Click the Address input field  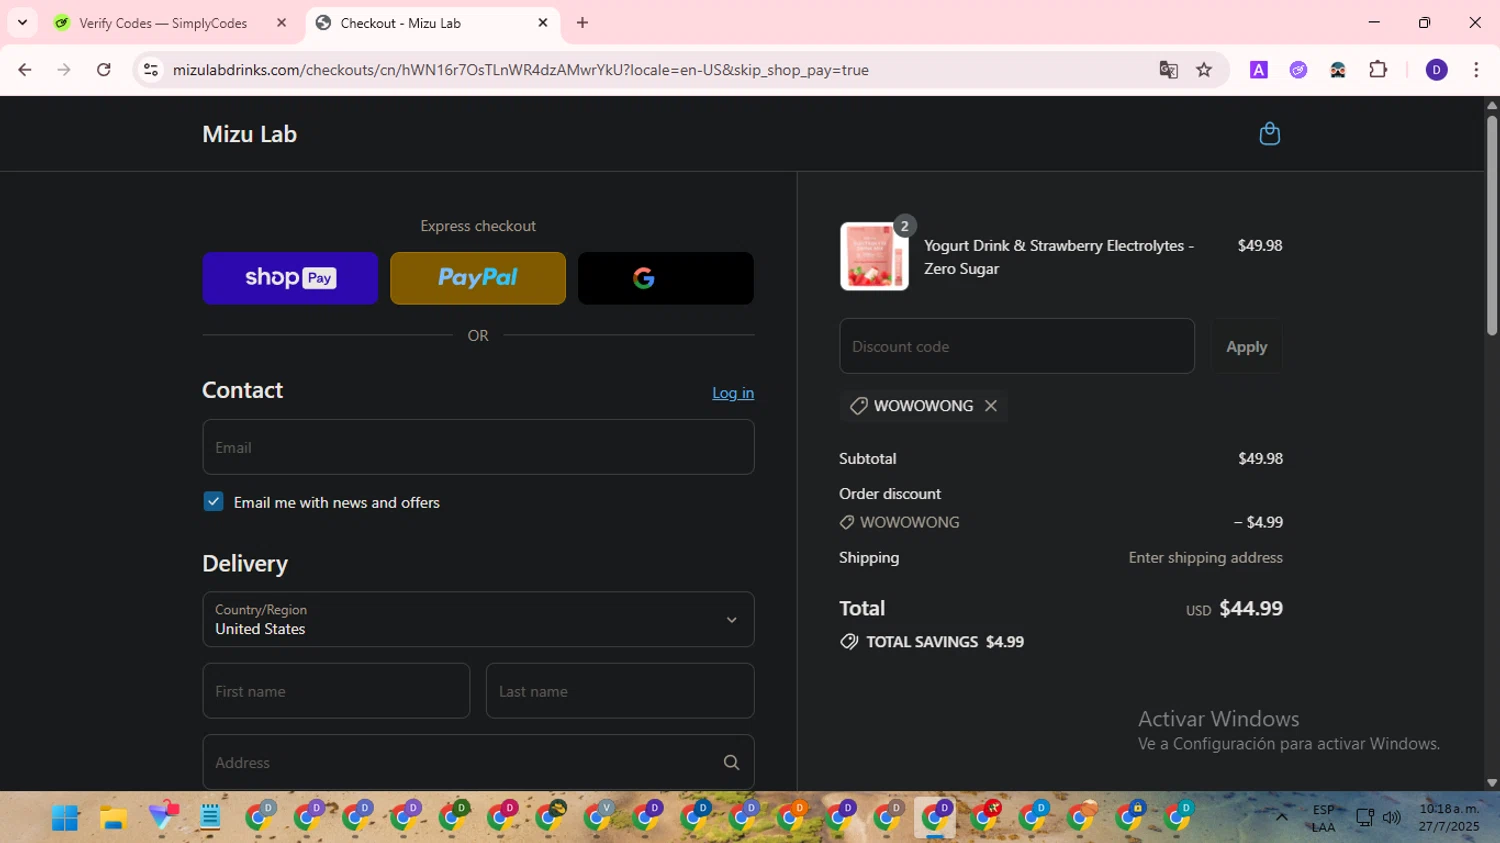(x=478, y=762)
